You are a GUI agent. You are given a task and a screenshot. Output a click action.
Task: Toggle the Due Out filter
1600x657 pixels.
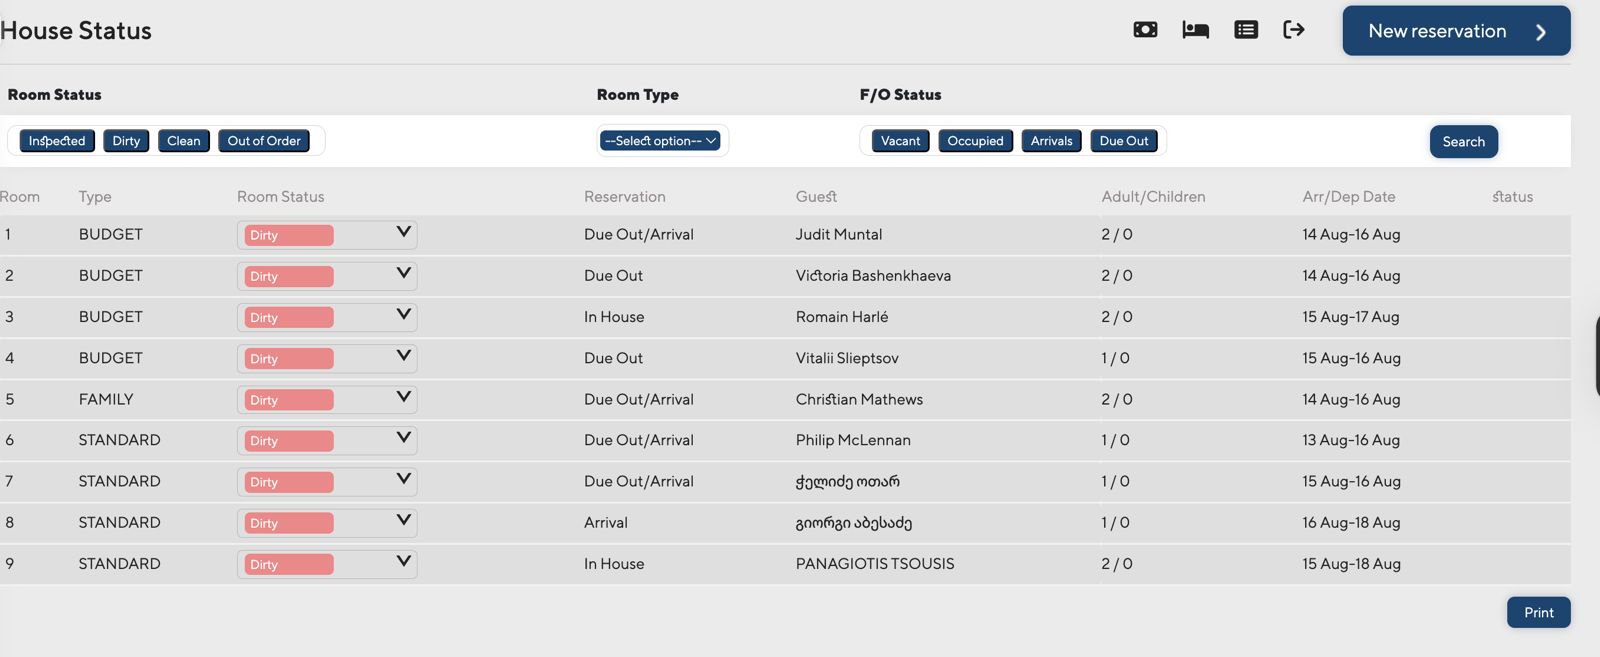(x=1124, y=141)
